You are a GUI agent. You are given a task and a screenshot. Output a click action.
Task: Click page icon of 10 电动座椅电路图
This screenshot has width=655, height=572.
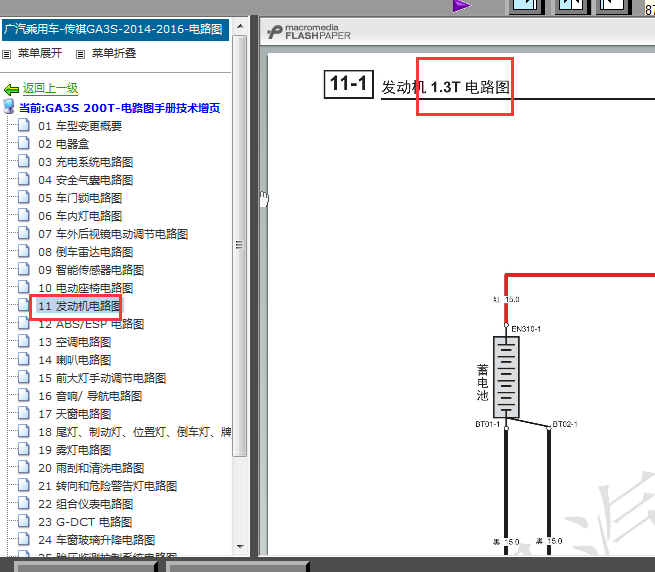[24, 287]
